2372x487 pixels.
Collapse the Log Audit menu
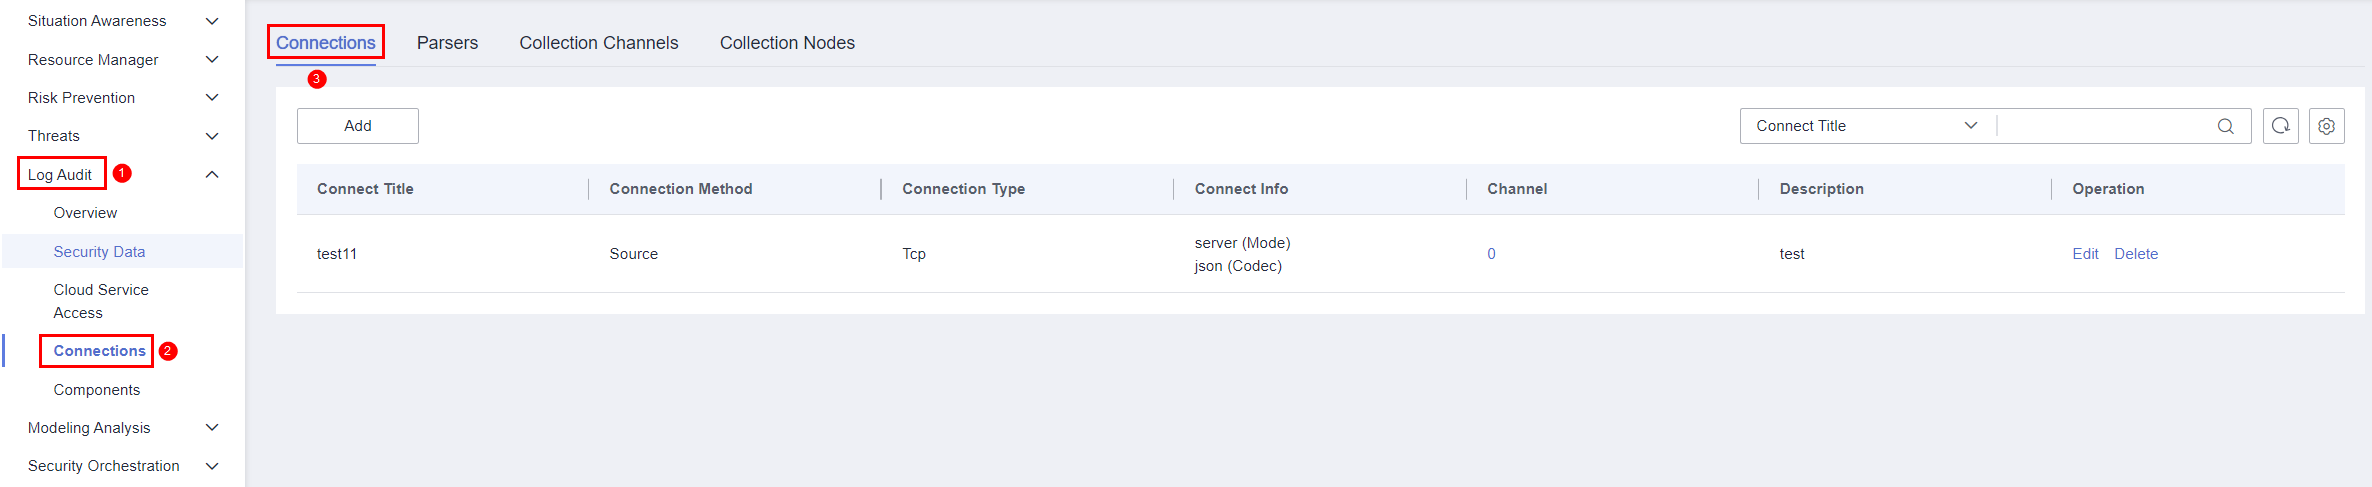click(211, 174)
